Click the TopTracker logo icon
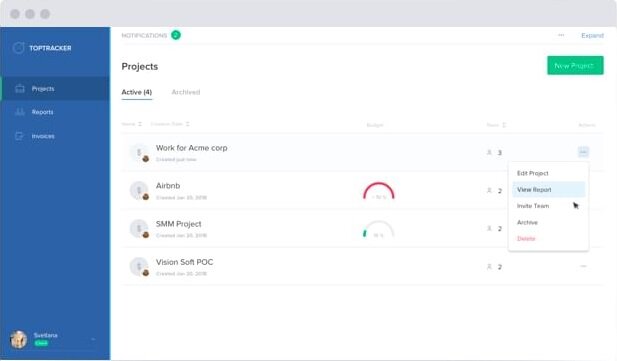617x361 pixels. (x=18, y=48)
